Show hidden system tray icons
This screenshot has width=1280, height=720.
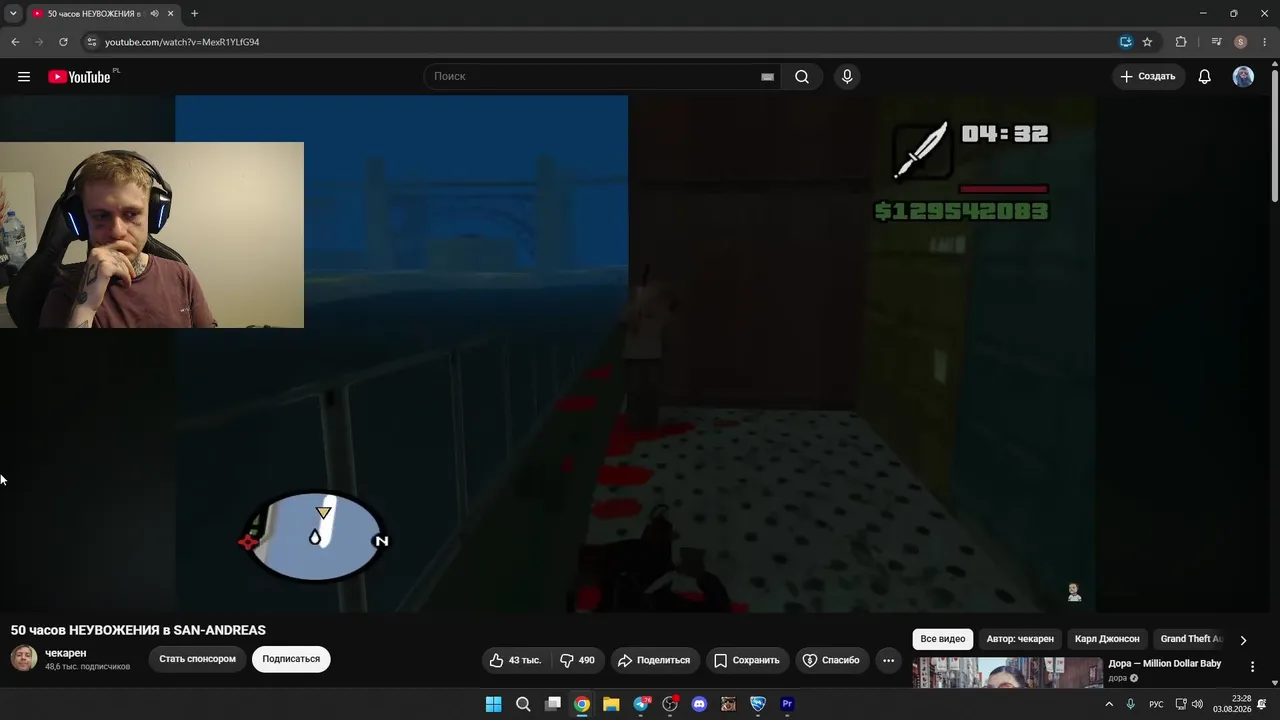[1108, 704]
